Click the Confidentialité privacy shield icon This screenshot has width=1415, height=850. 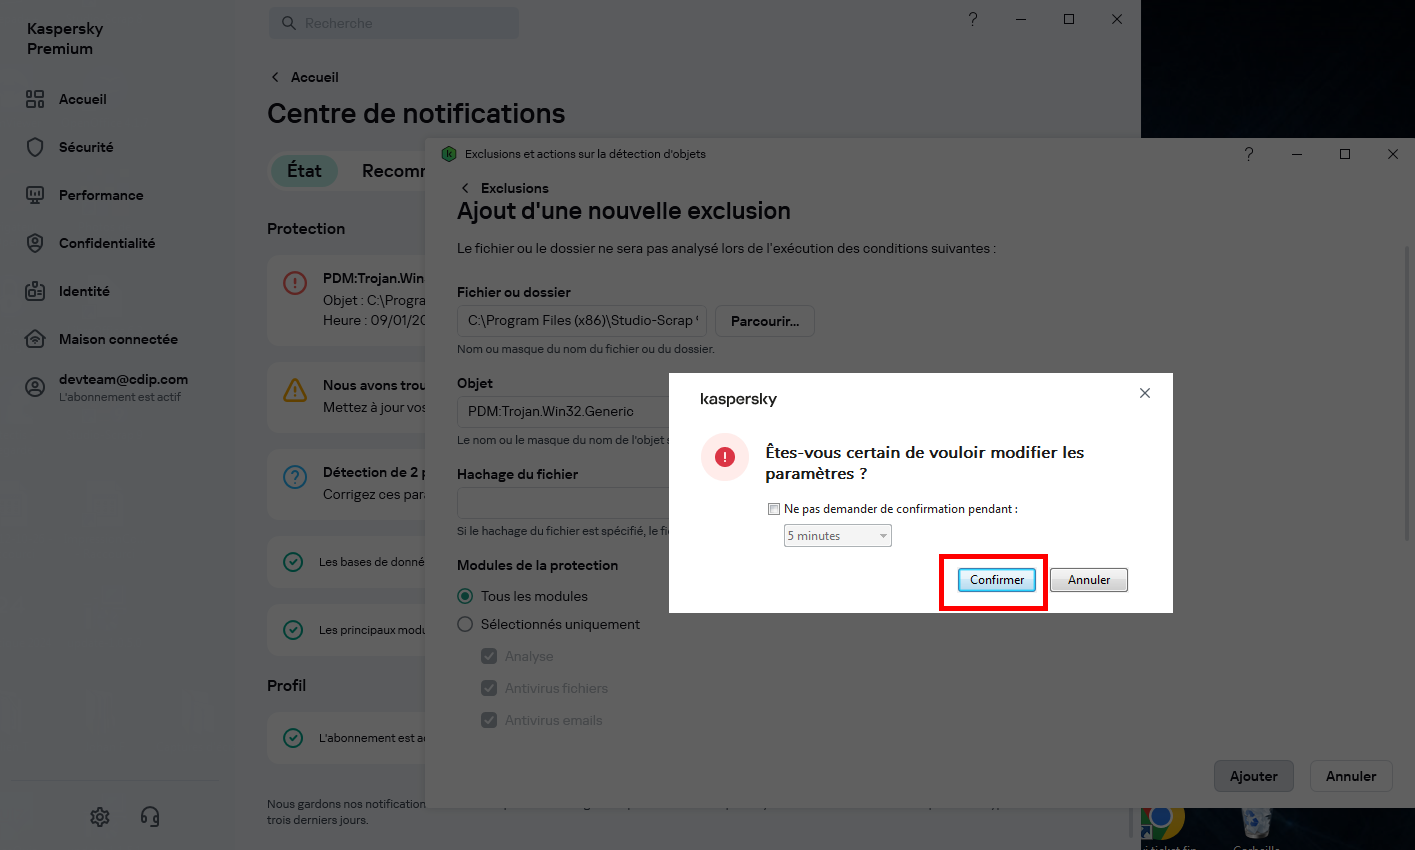pyautogui.click(x=35, y=243)
